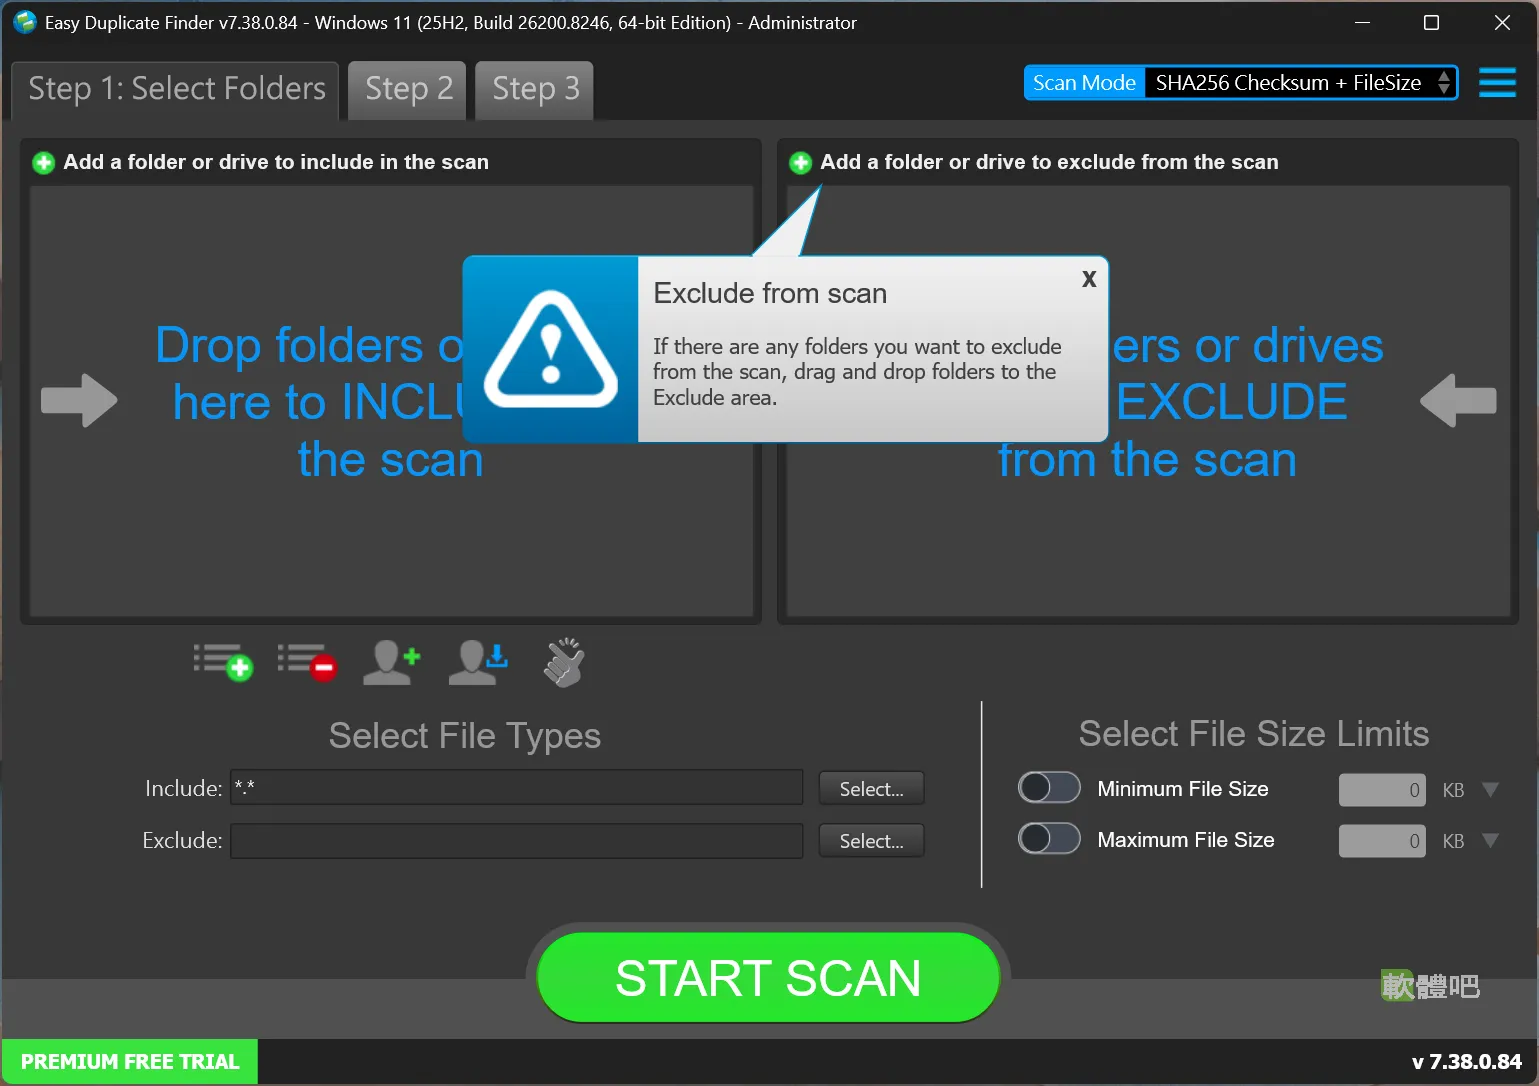
Task: Open minimum size KB unit dropdown
Action: [x=1490, y=790]
